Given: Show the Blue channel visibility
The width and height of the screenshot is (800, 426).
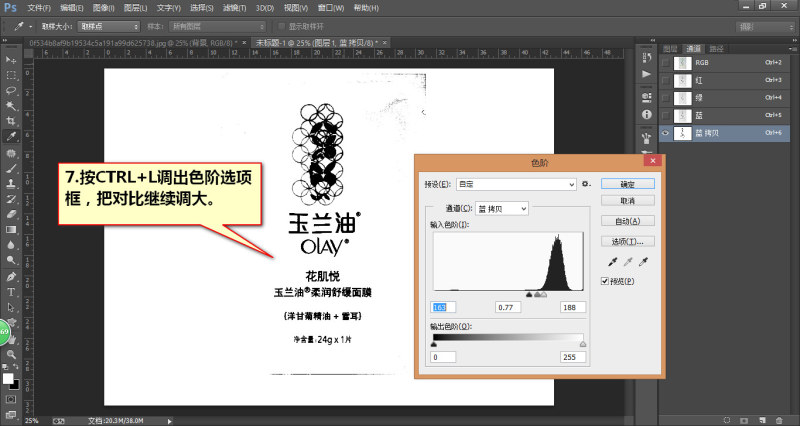Looking at the screenshot, I should click(665, 115).
